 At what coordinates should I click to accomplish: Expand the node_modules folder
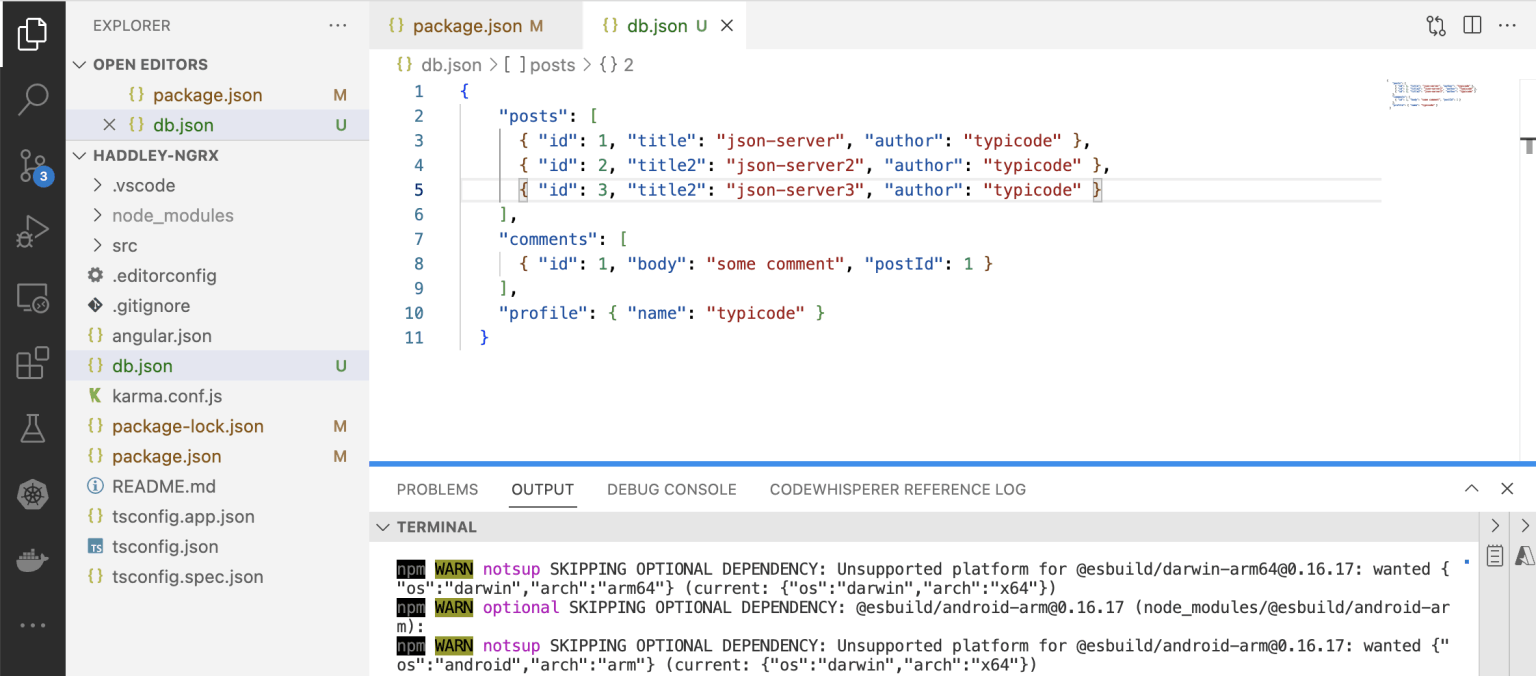pos(172,216)
